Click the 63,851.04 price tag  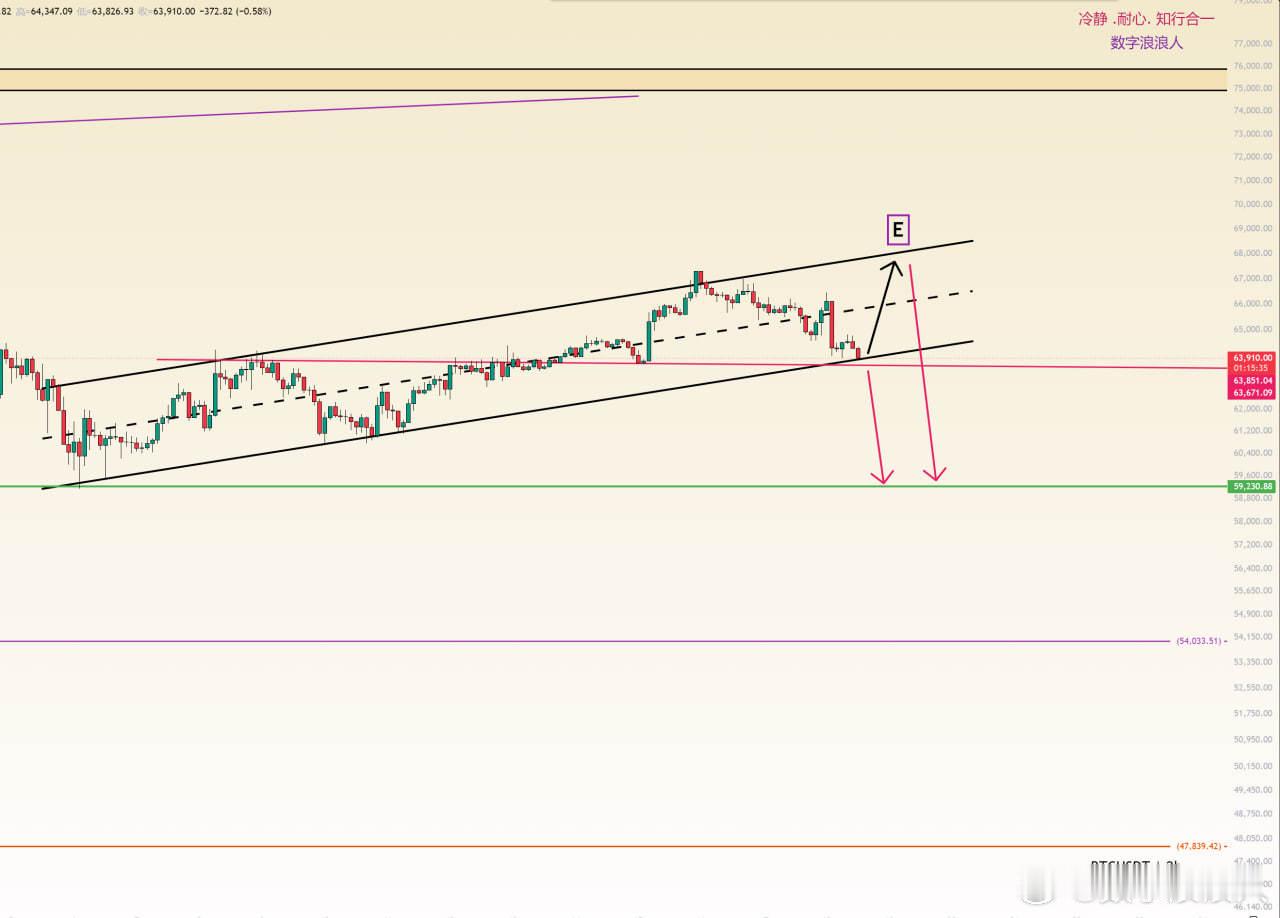pos(1253,381)
